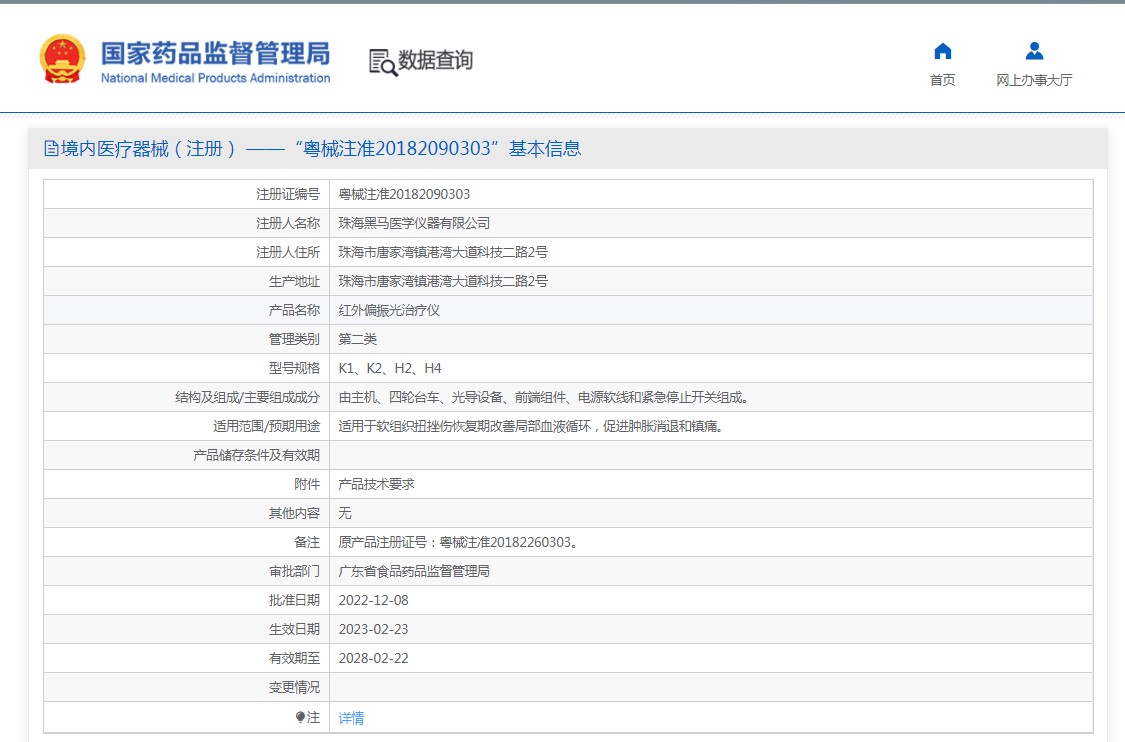Click the approval date 2022-12-08
Image resolution: width=1125 pixels, height=742 pixels.
click(x=373, y=600)
